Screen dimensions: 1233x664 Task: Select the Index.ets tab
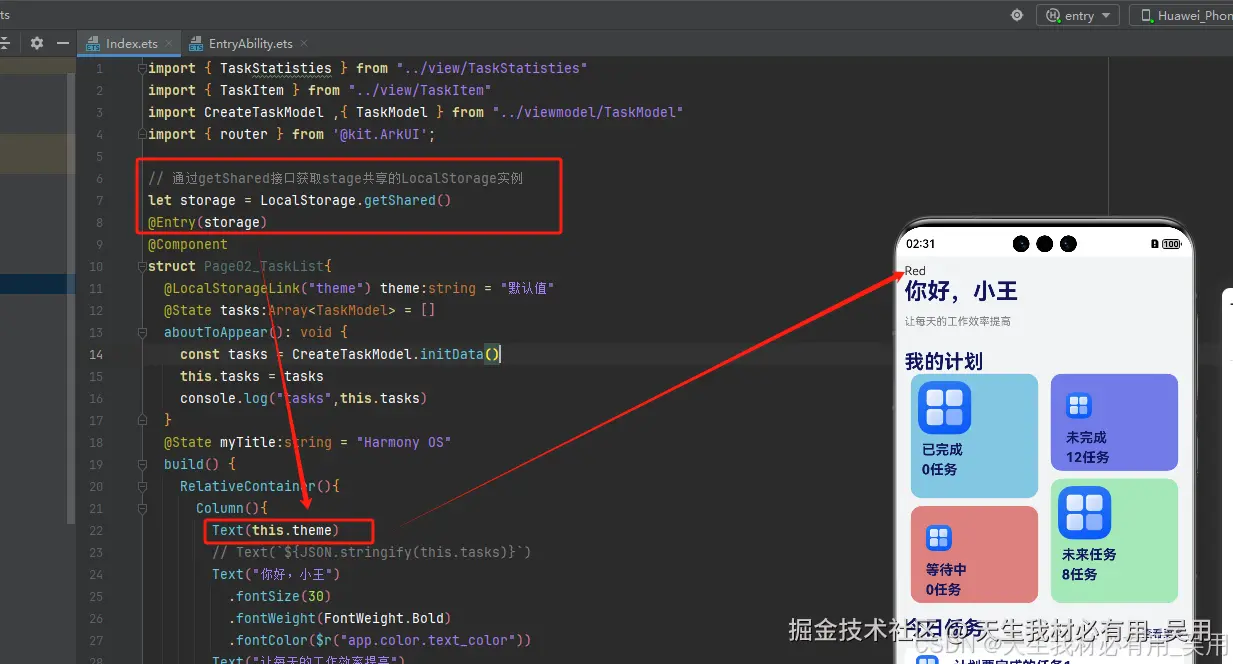(133, 43)
